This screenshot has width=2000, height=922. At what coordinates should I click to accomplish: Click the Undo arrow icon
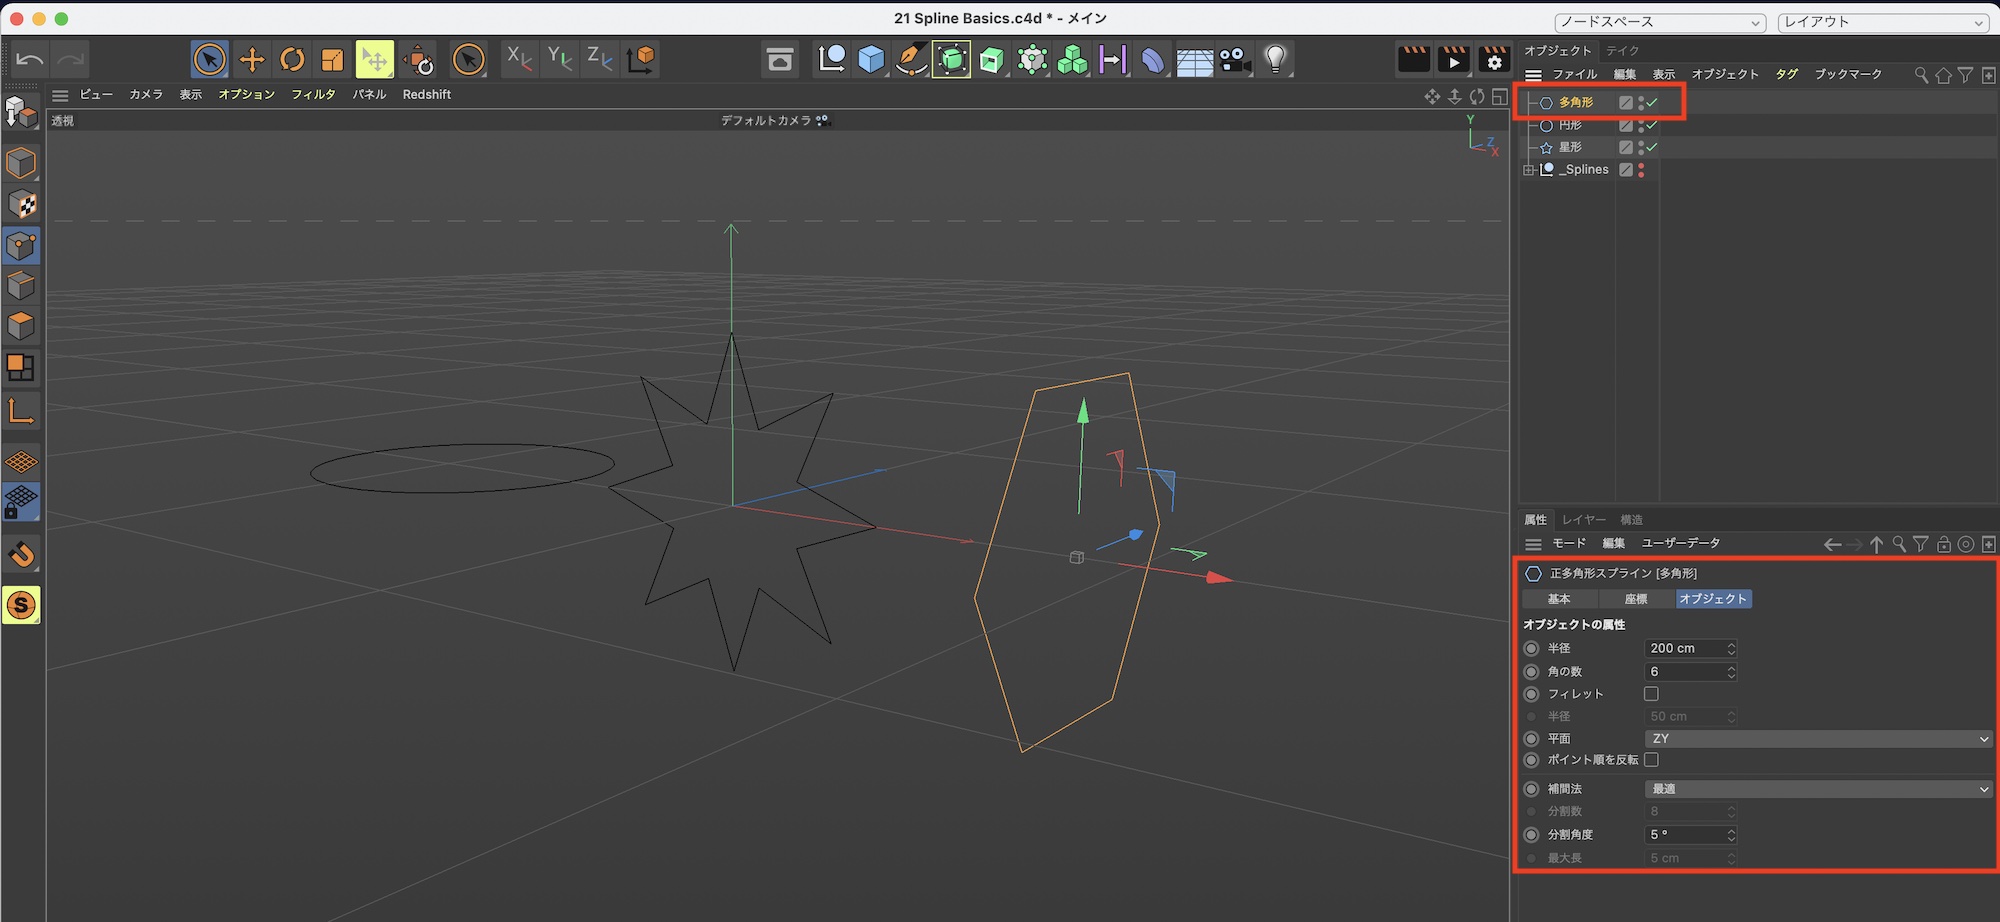coord(30,60)
